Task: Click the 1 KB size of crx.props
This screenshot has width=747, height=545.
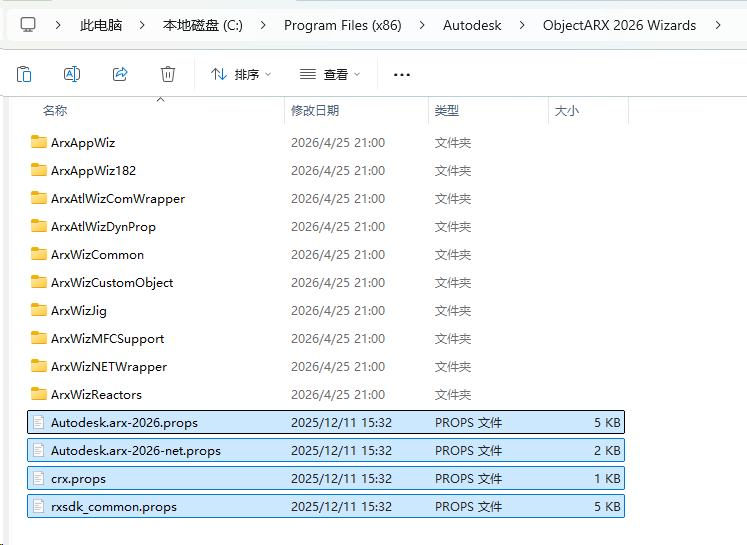Action: 607,479
